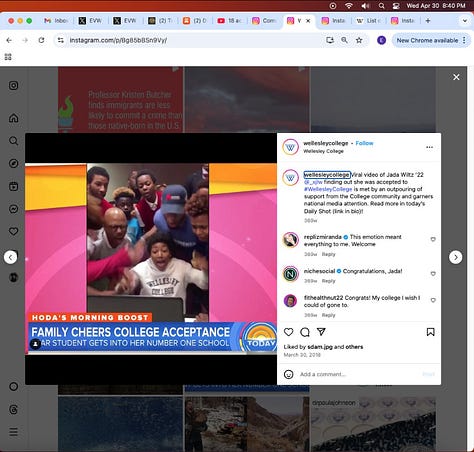The width and height of the screenshot is (474, 452).
Task: Open the More hamburger menu
Action: coord(13,432)
